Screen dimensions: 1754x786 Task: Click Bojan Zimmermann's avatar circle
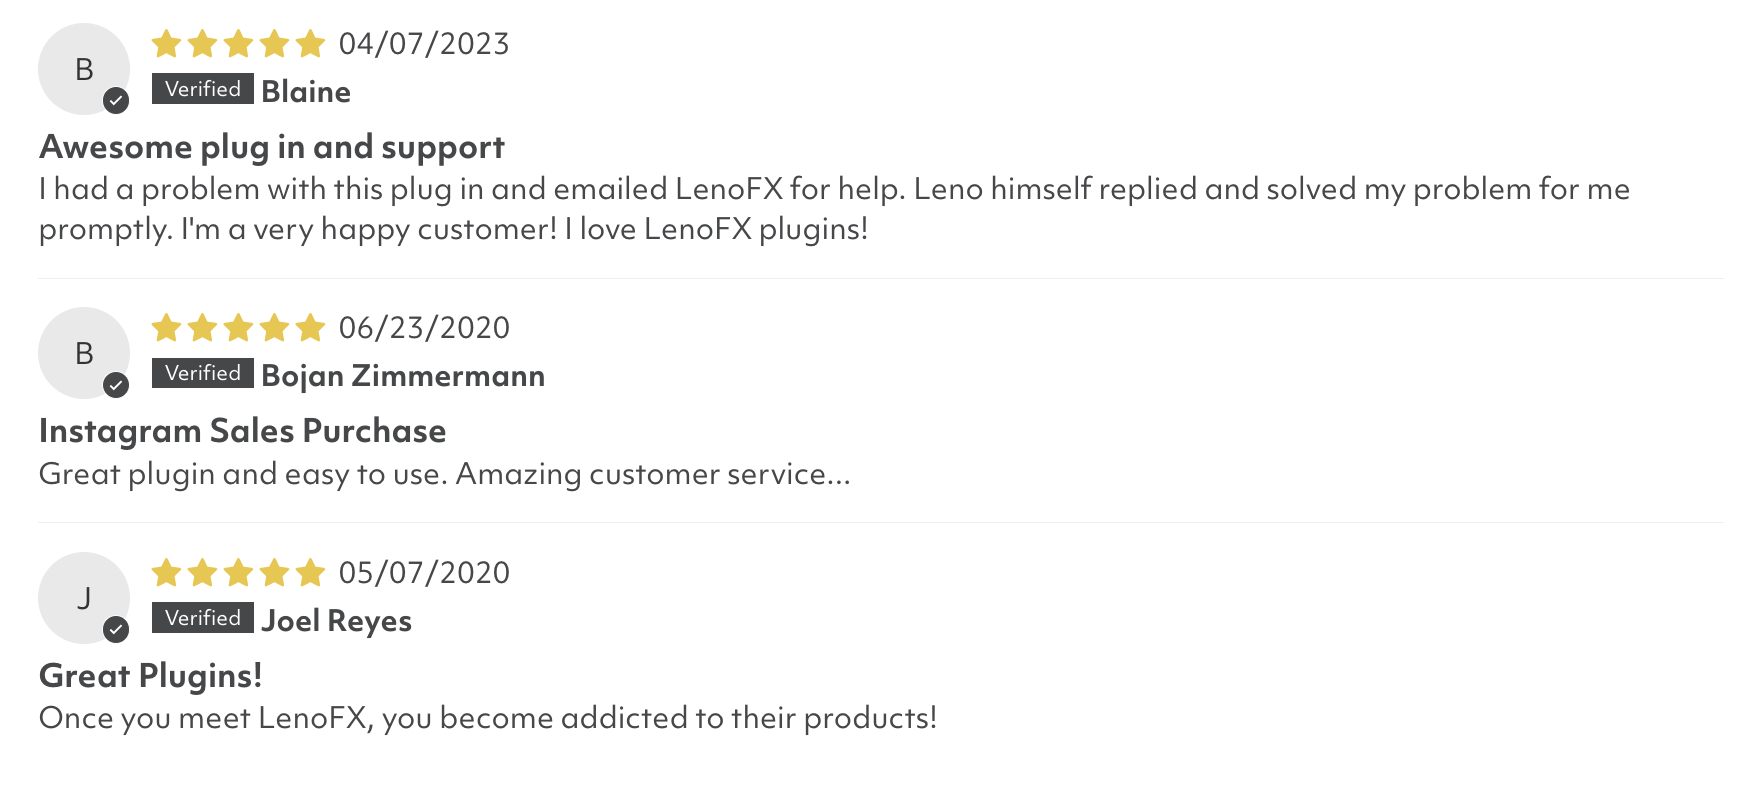pos(83,353)
